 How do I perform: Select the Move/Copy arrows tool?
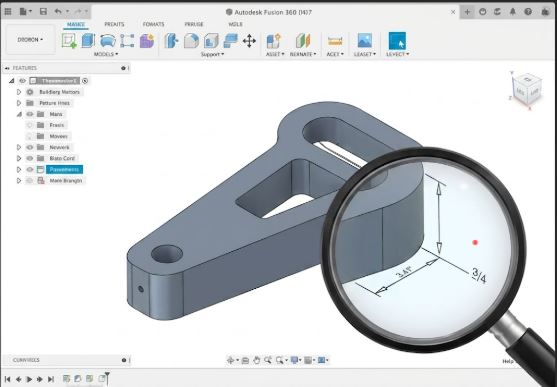point(249,41)
